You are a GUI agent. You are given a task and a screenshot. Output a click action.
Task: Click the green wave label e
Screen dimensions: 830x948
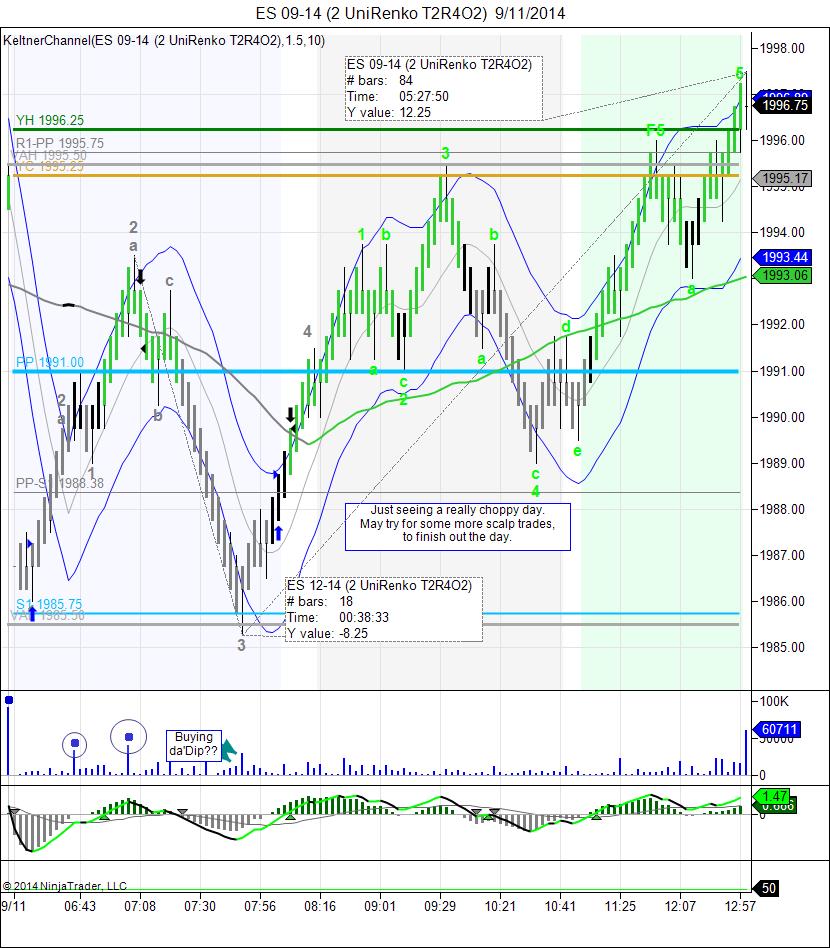click(577, 451)
